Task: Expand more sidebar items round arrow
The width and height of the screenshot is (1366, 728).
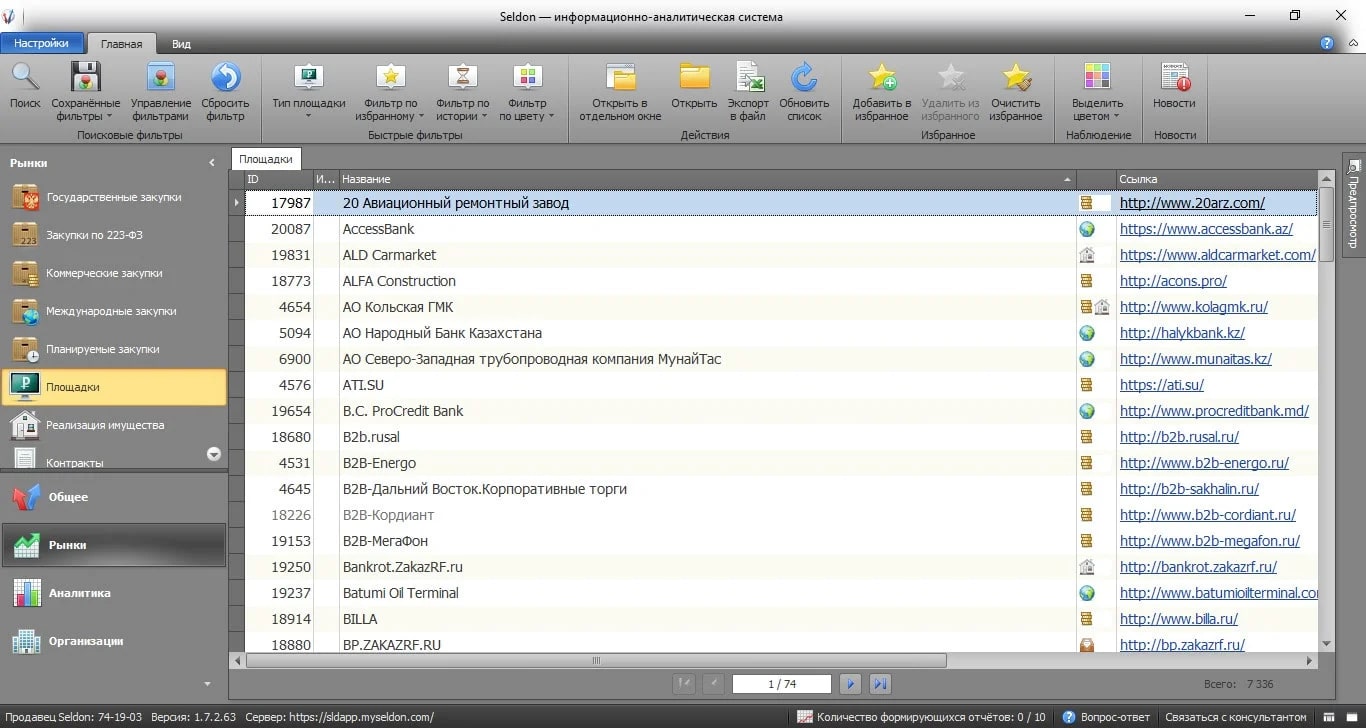Action: click(x=213, y=454)
